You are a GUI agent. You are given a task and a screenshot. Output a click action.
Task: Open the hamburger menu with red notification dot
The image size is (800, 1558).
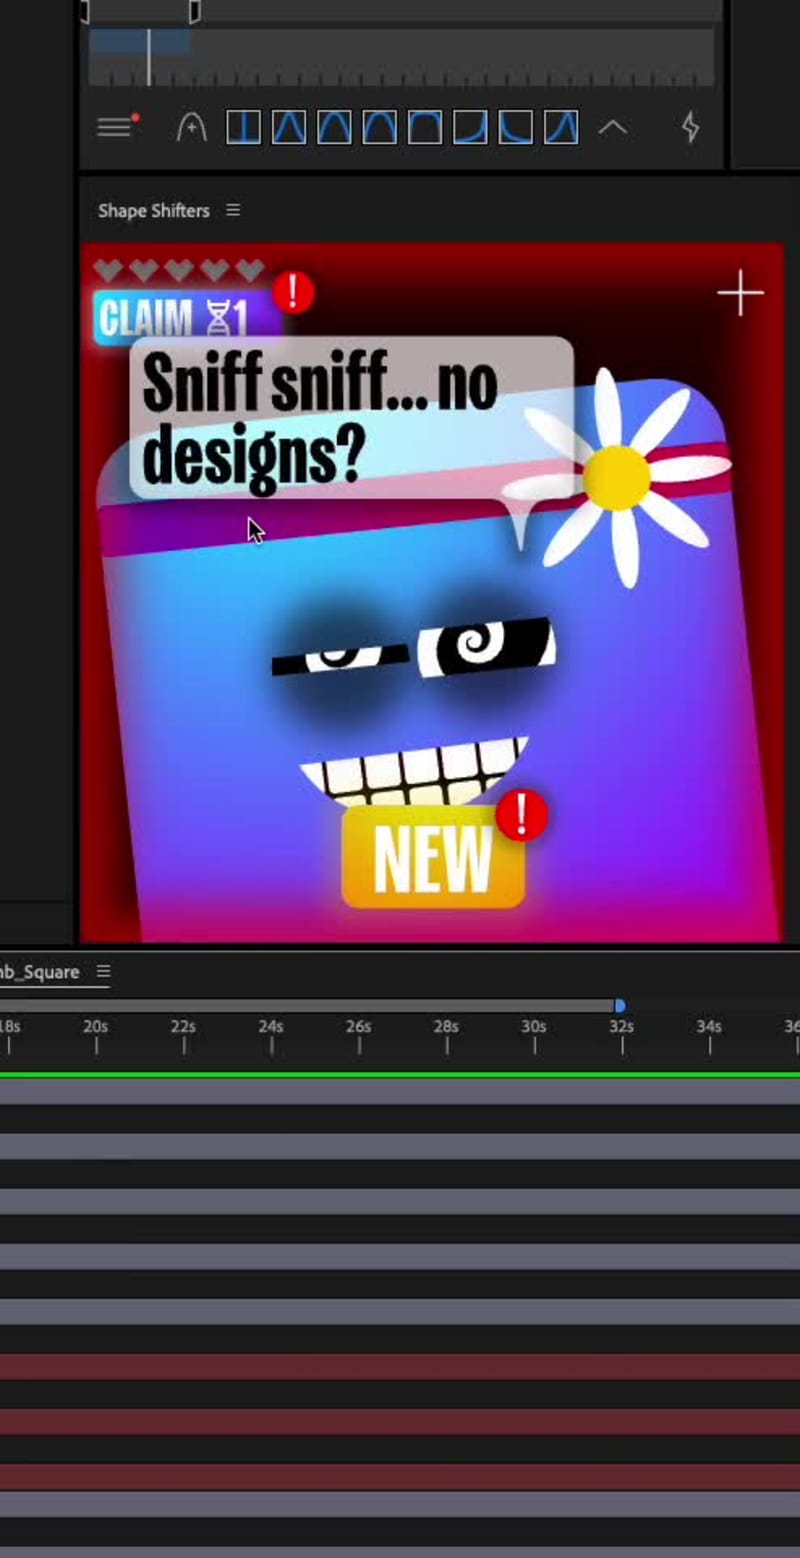(x=113, y=126)
